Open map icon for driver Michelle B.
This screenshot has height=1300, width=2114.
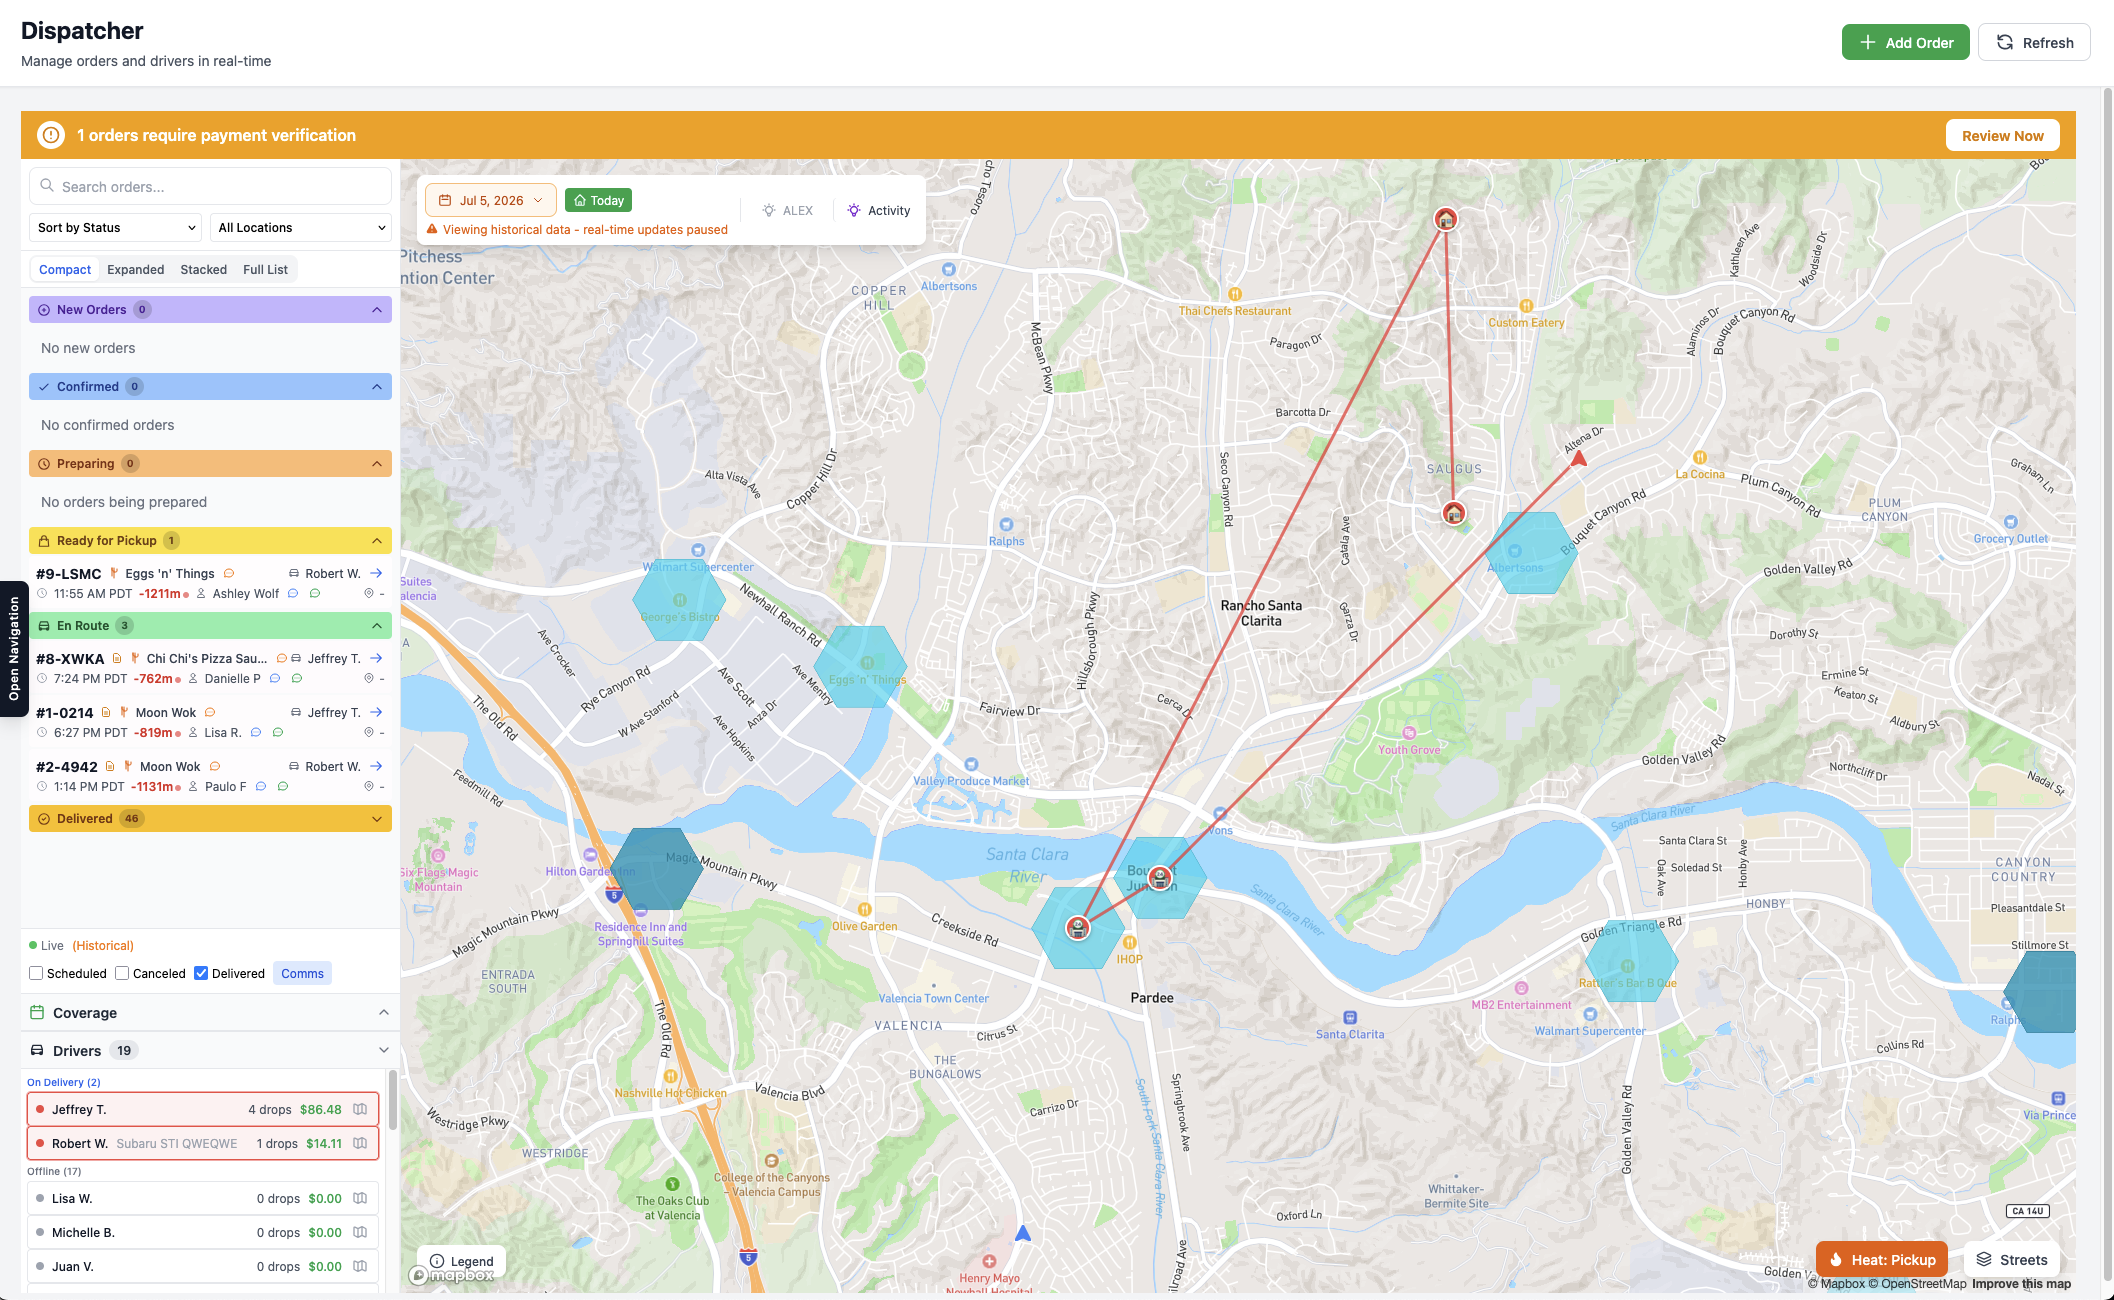click(x=360, y=1232)
